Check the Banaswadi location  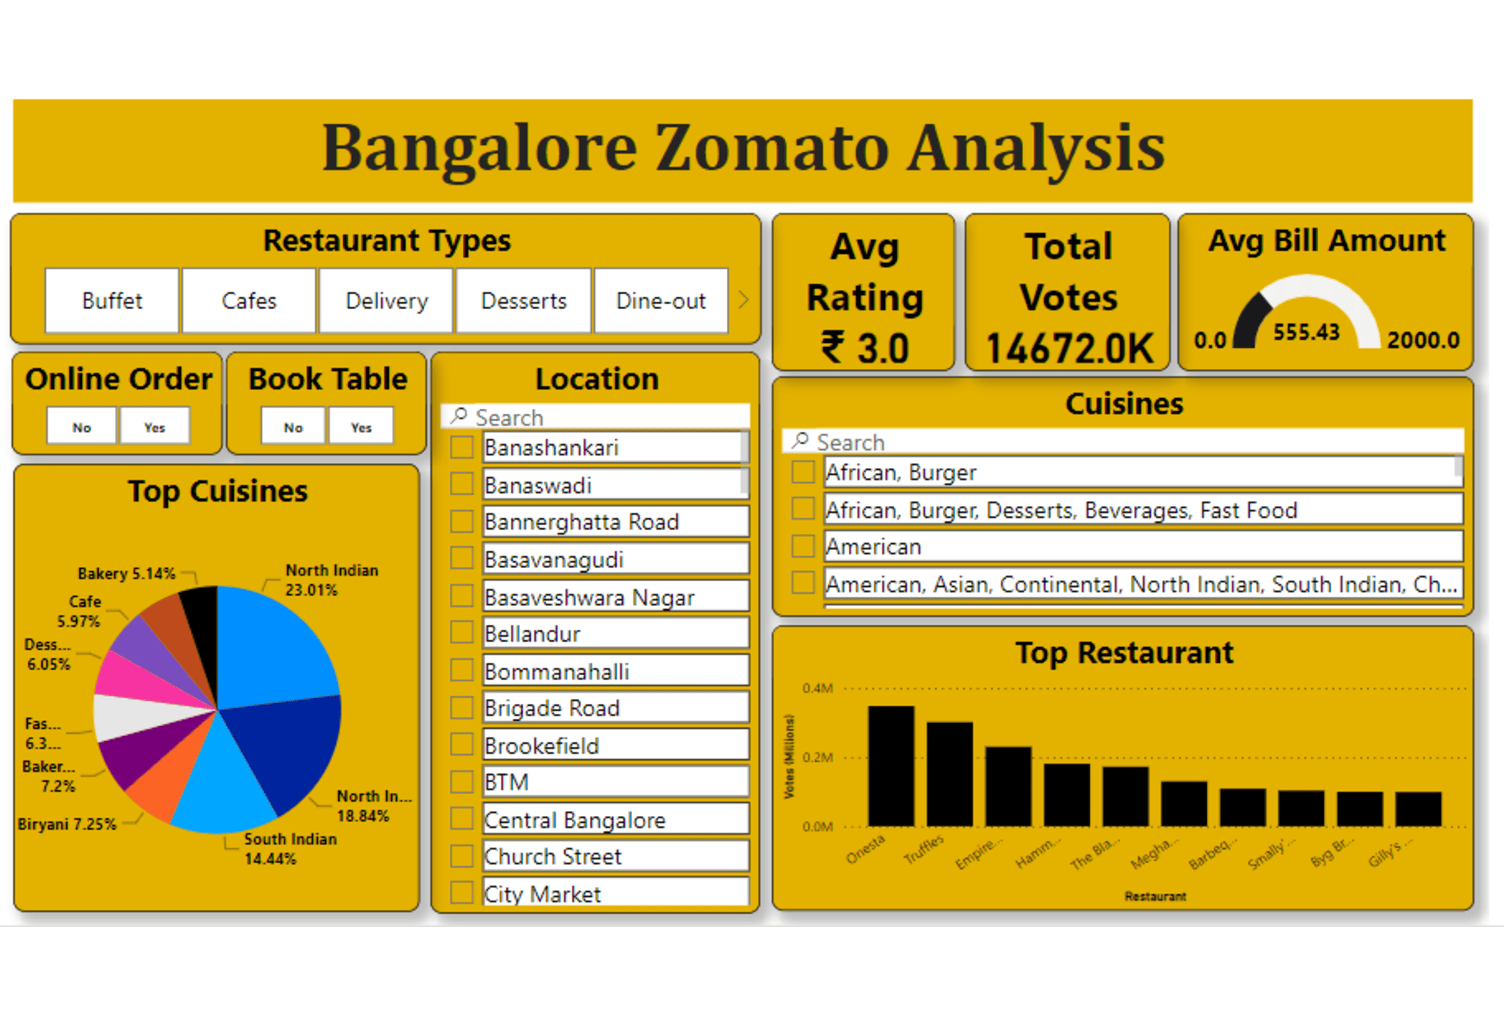pos(462,484)
